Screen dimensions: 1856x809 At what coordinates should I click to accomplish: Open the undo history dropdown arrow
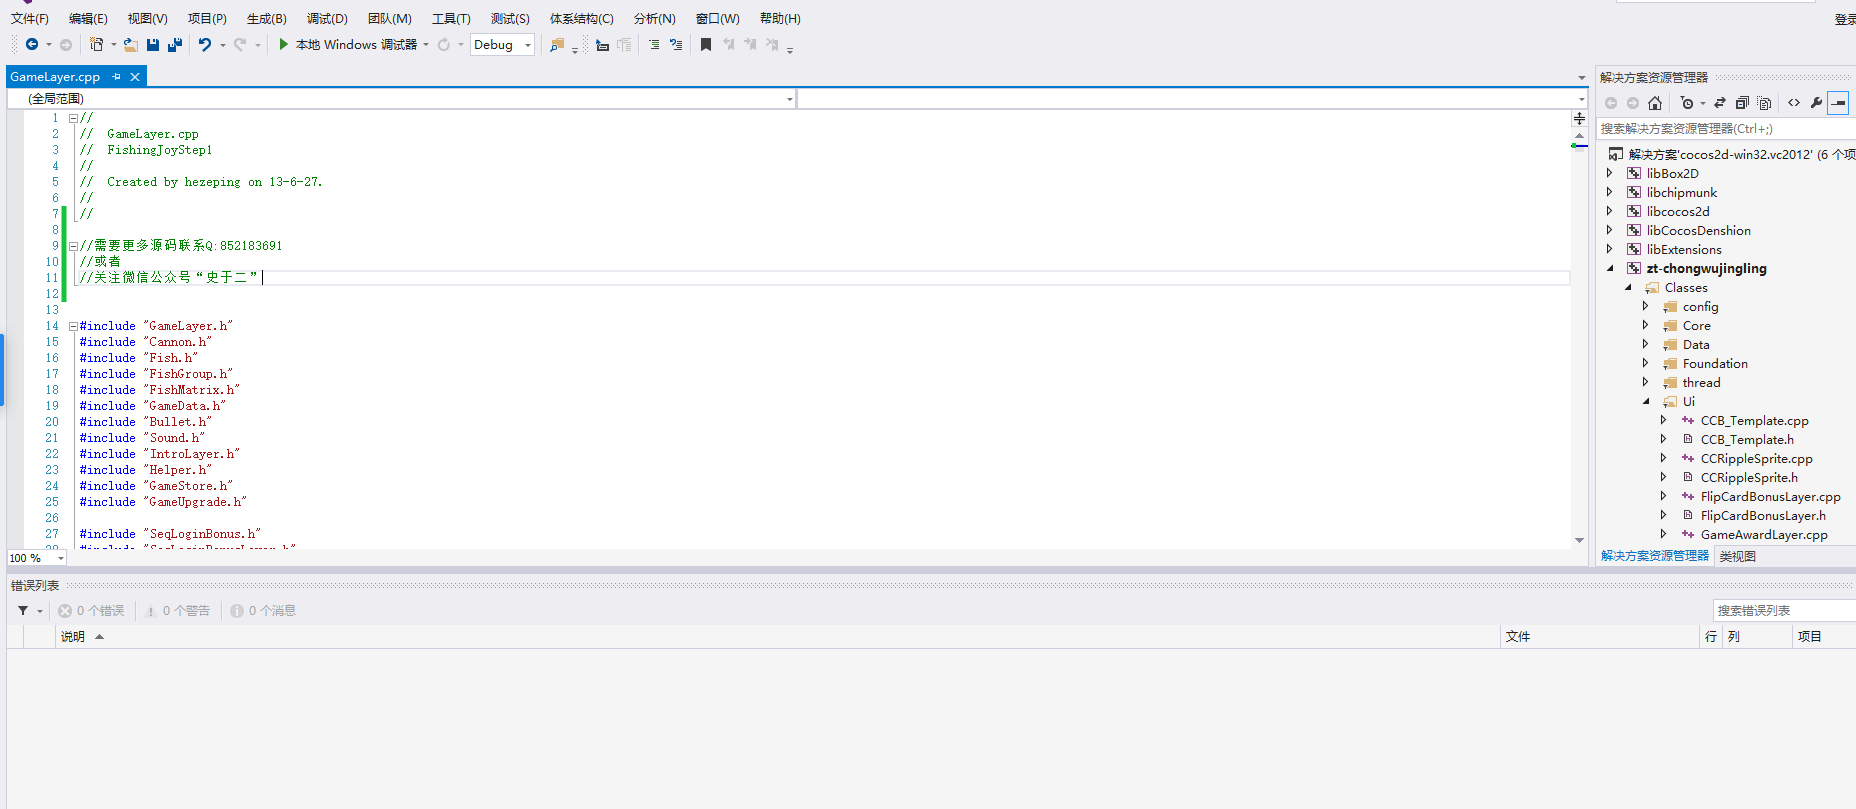(222, 44)
